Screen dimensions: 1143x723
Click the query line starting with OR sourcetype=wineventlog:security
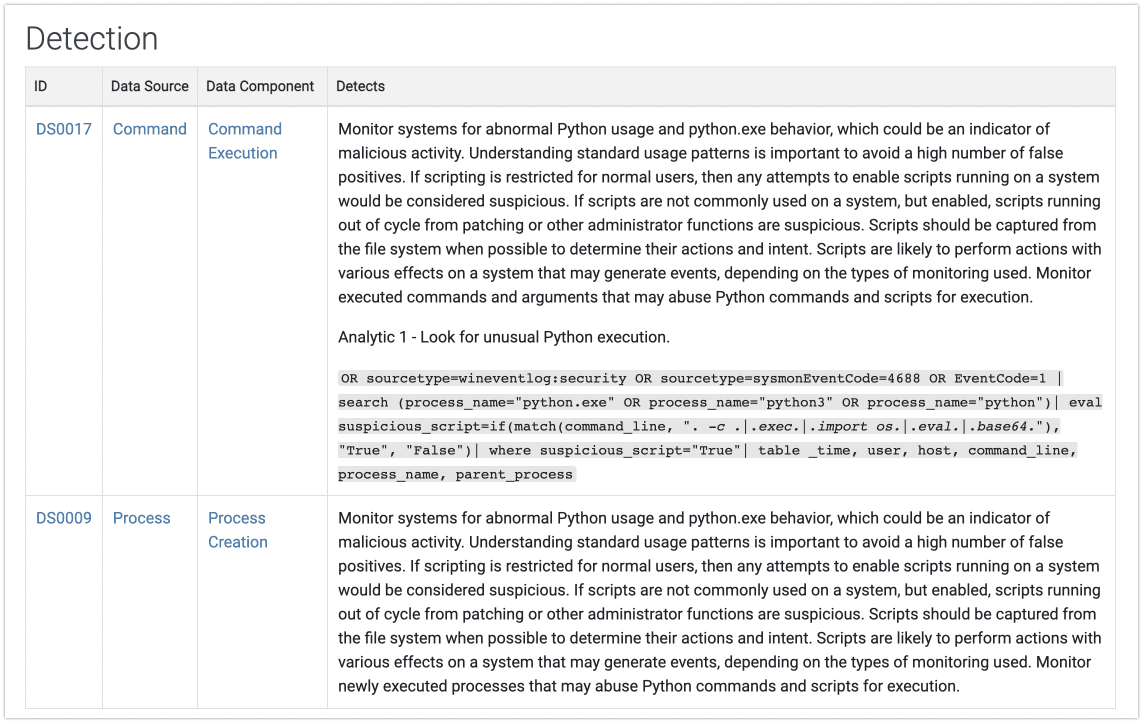(x=702, y=379)
